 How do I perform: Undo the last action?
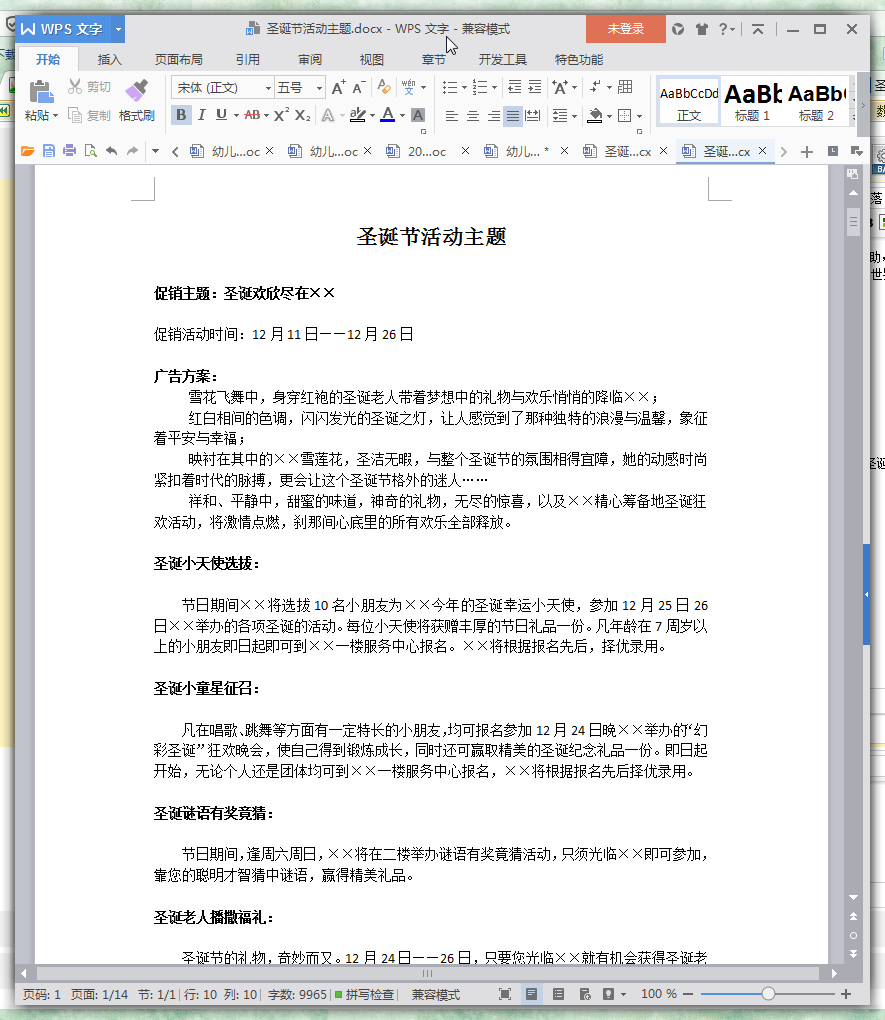pyautogui.click(x=112, y=151)
